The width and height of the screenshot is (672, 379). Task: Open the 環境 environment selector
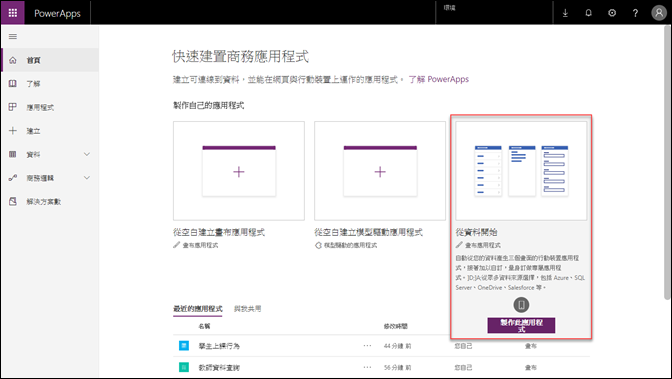pyautogui.click(x=494, y=12)
